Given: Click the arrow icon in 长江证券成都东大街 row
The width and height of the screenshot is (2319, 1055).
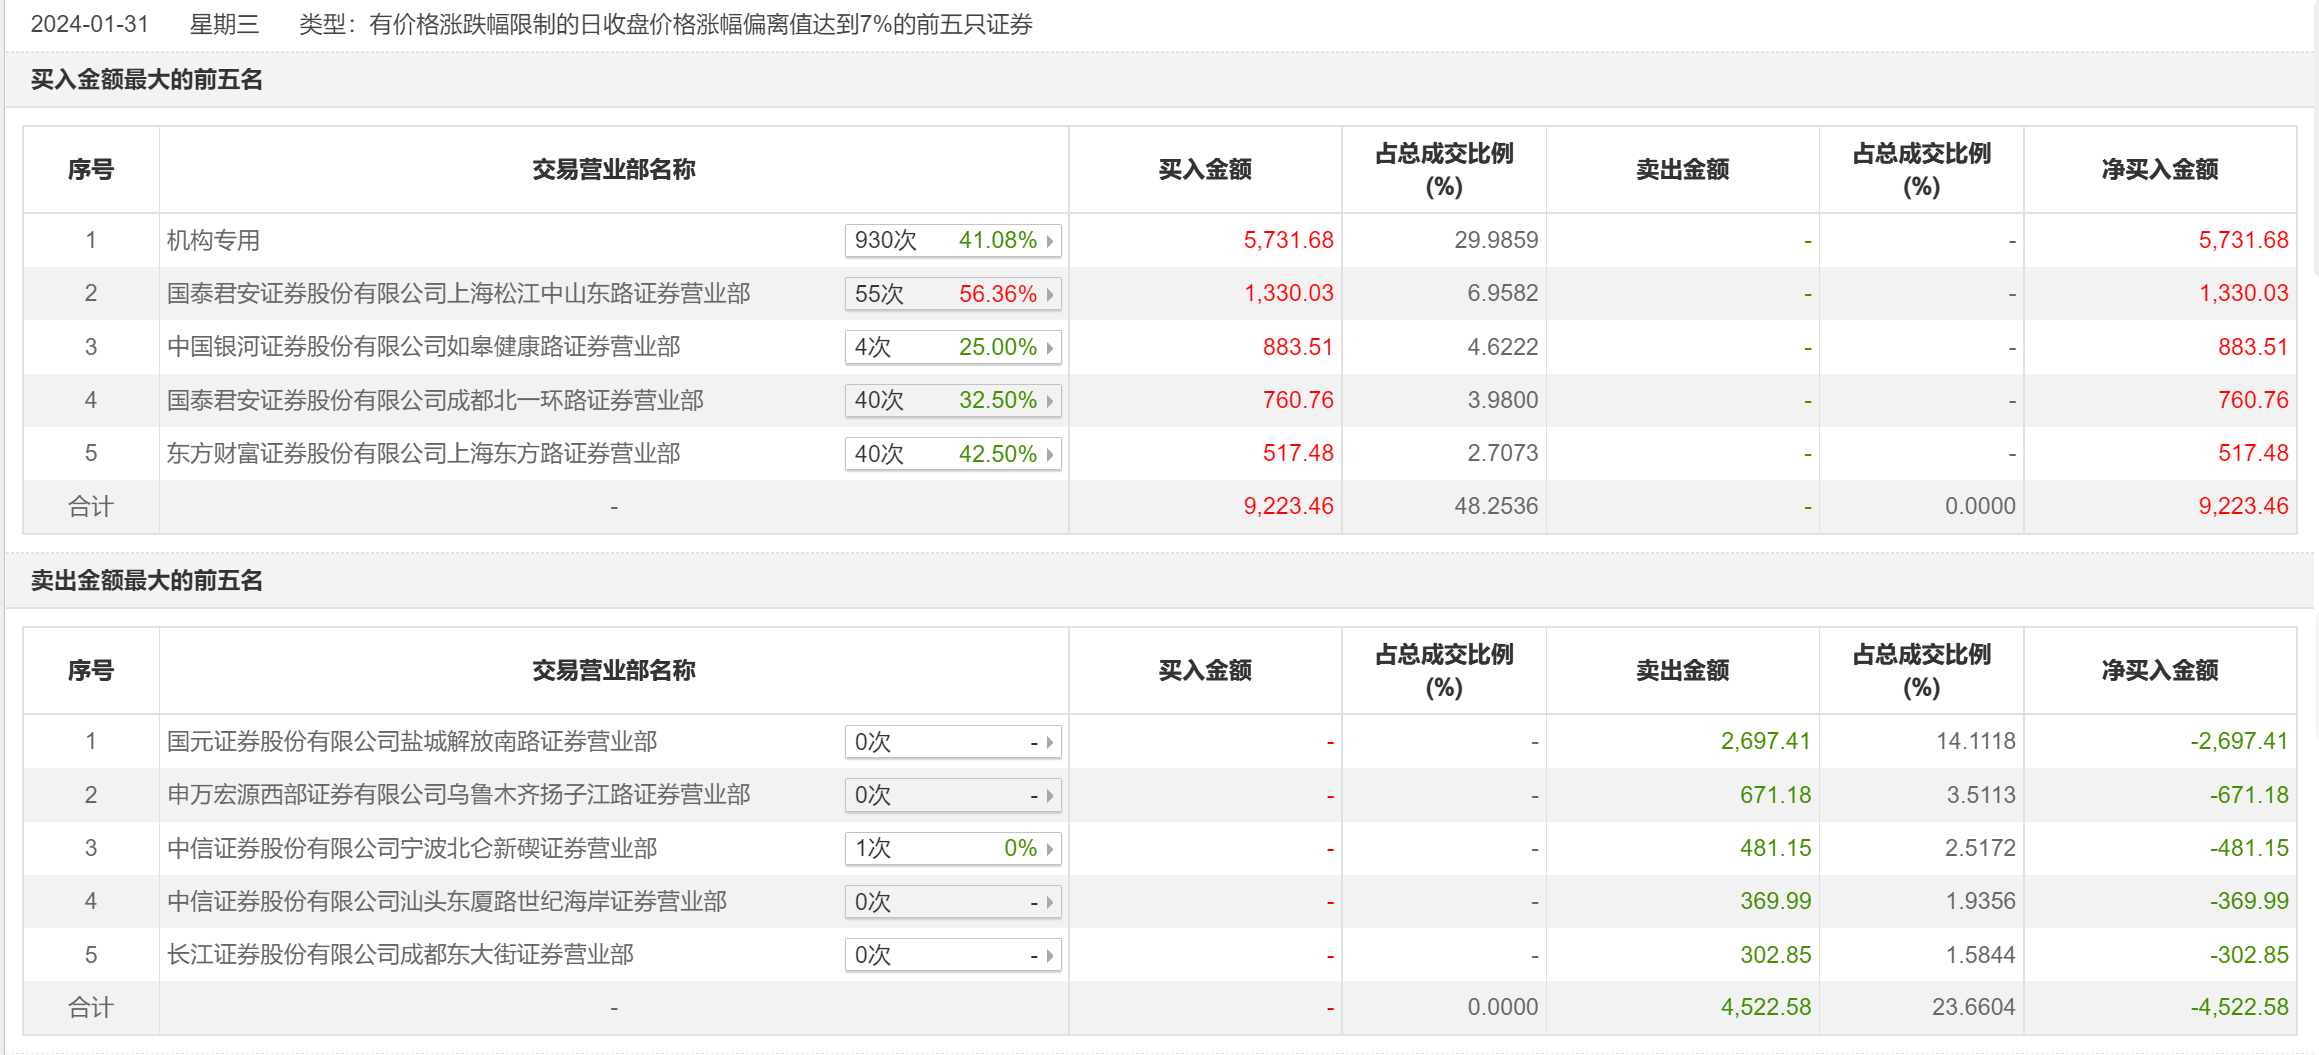Looking at the screenshot, I should (1049, 956).
